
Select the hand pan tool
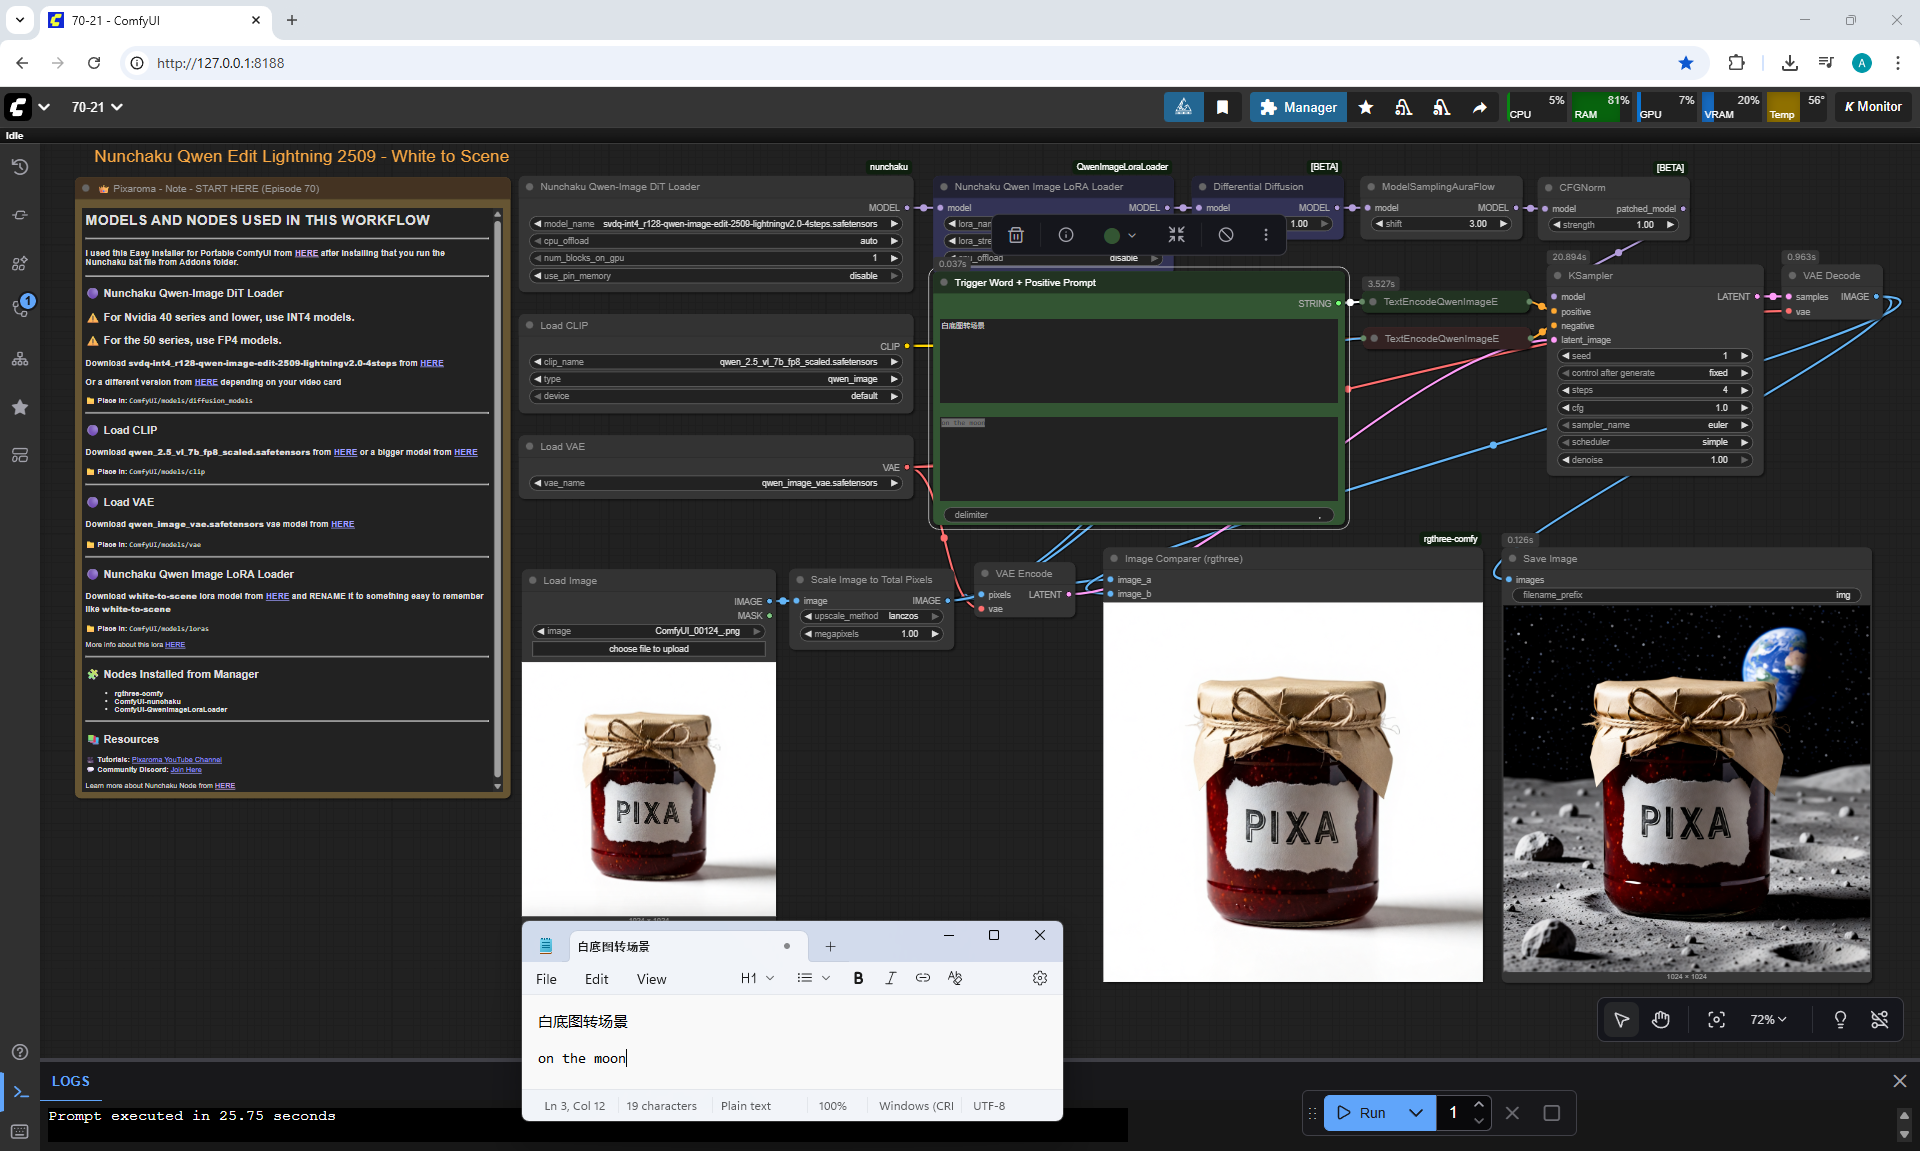[1661, 1019]
